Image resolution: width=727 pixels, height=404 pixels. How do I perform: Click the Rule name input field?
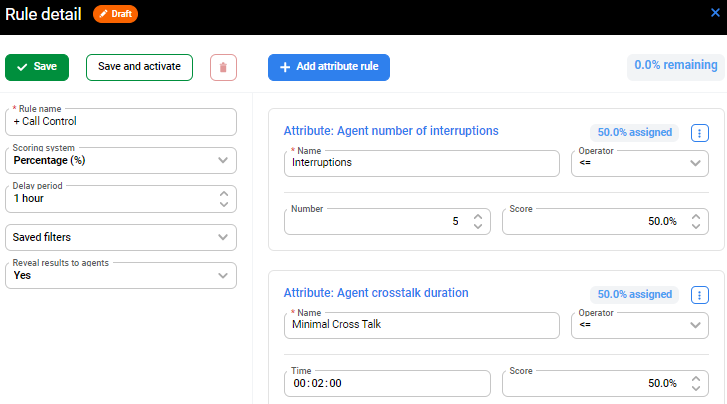coord(121,122)
